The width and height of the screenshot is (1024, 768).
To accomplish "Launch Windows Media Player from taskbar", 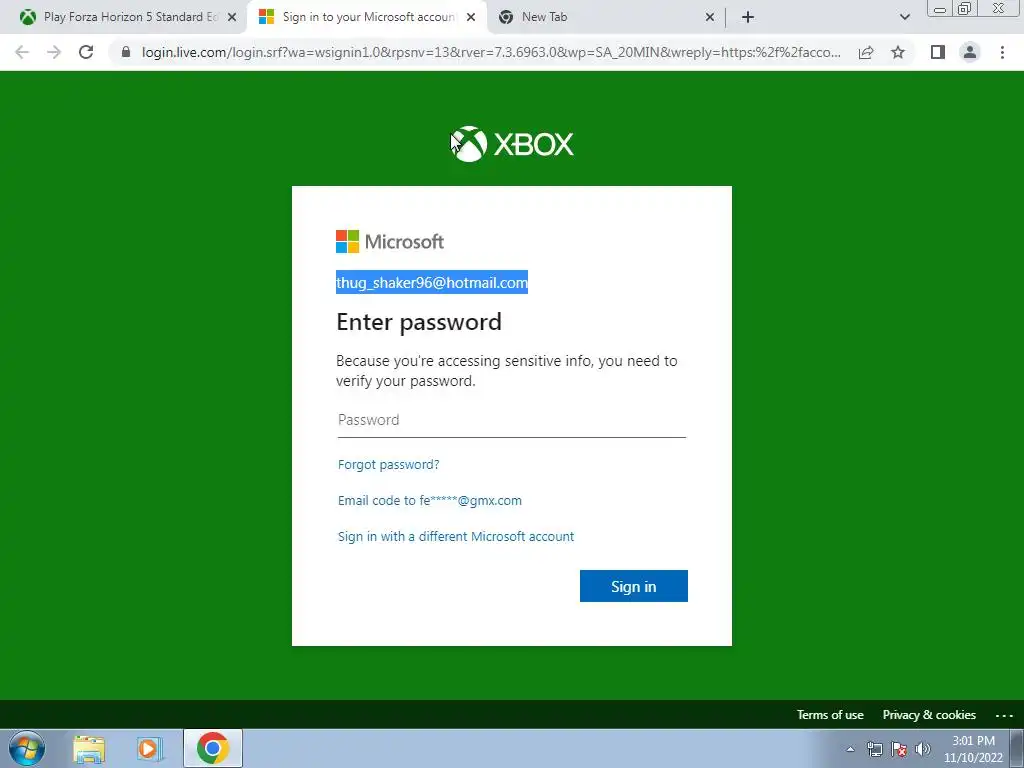I will click(x=149, y=749).
